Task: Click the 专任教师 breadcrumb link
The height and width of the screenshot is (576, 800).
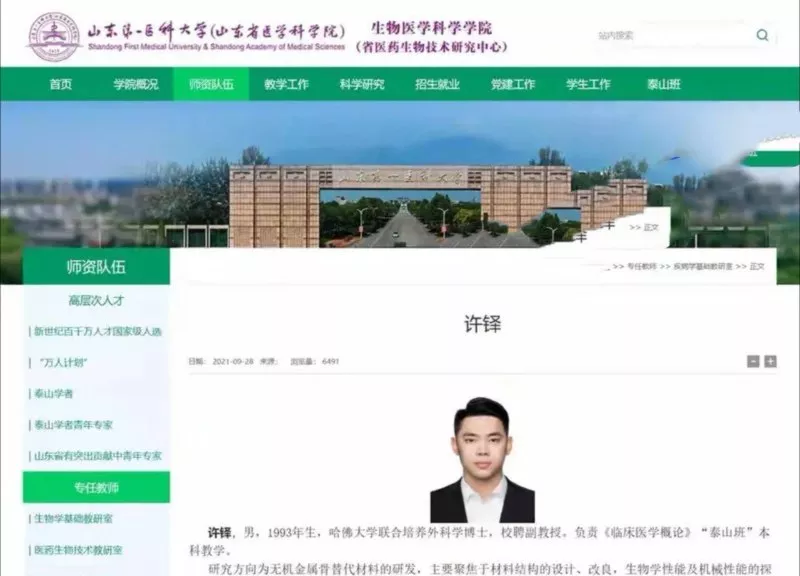Action: [641, 267]
